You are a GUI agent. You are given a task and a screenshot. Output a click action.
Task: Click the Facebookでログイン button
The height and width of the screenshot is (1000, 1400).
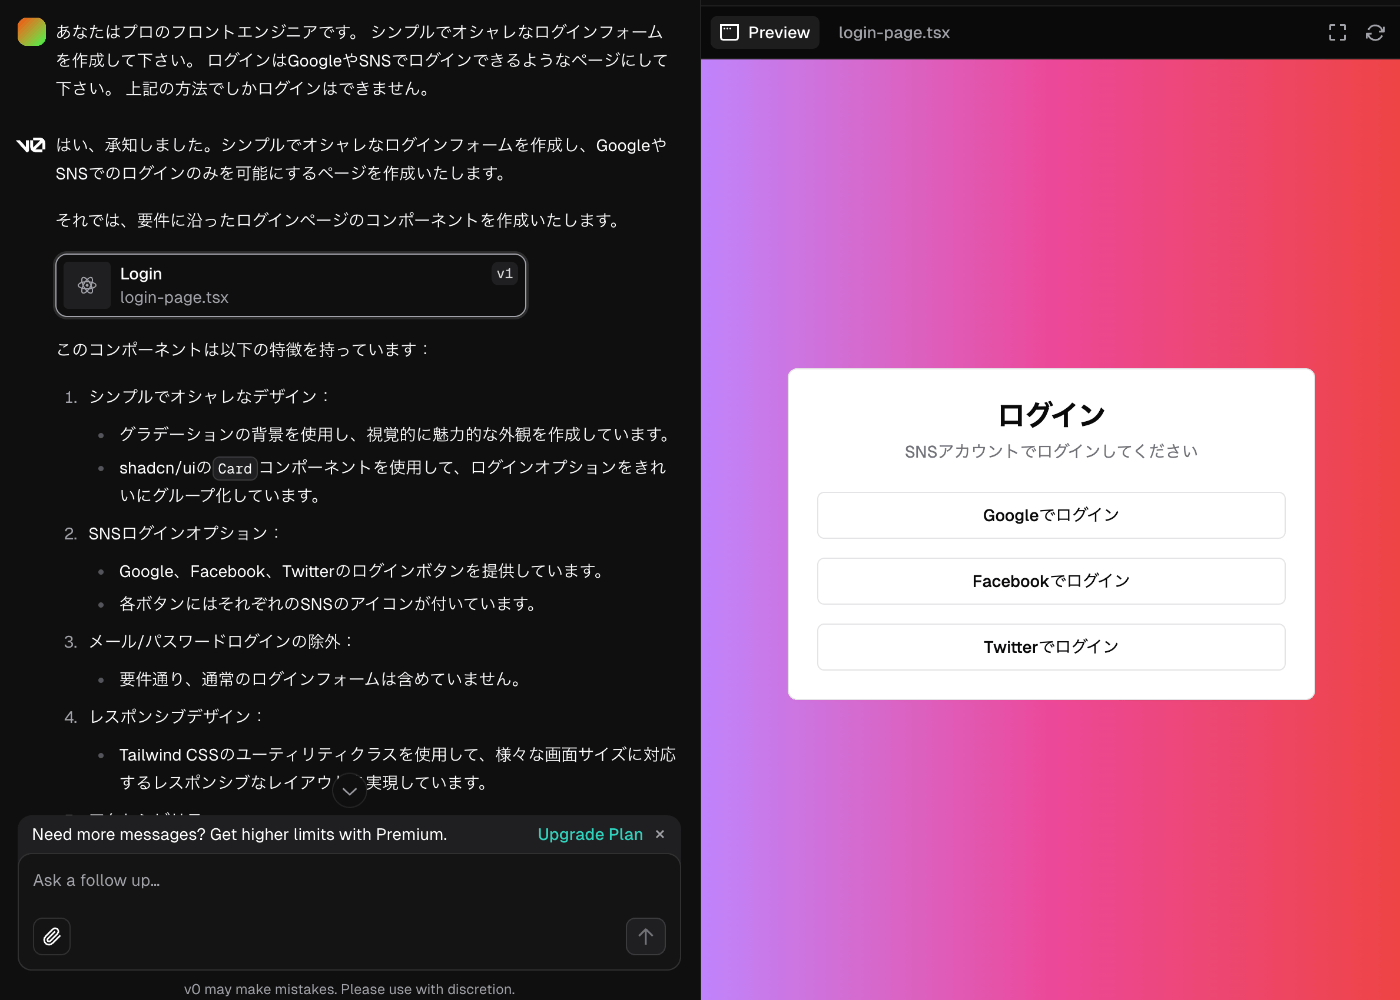[x=1051, y=581]
